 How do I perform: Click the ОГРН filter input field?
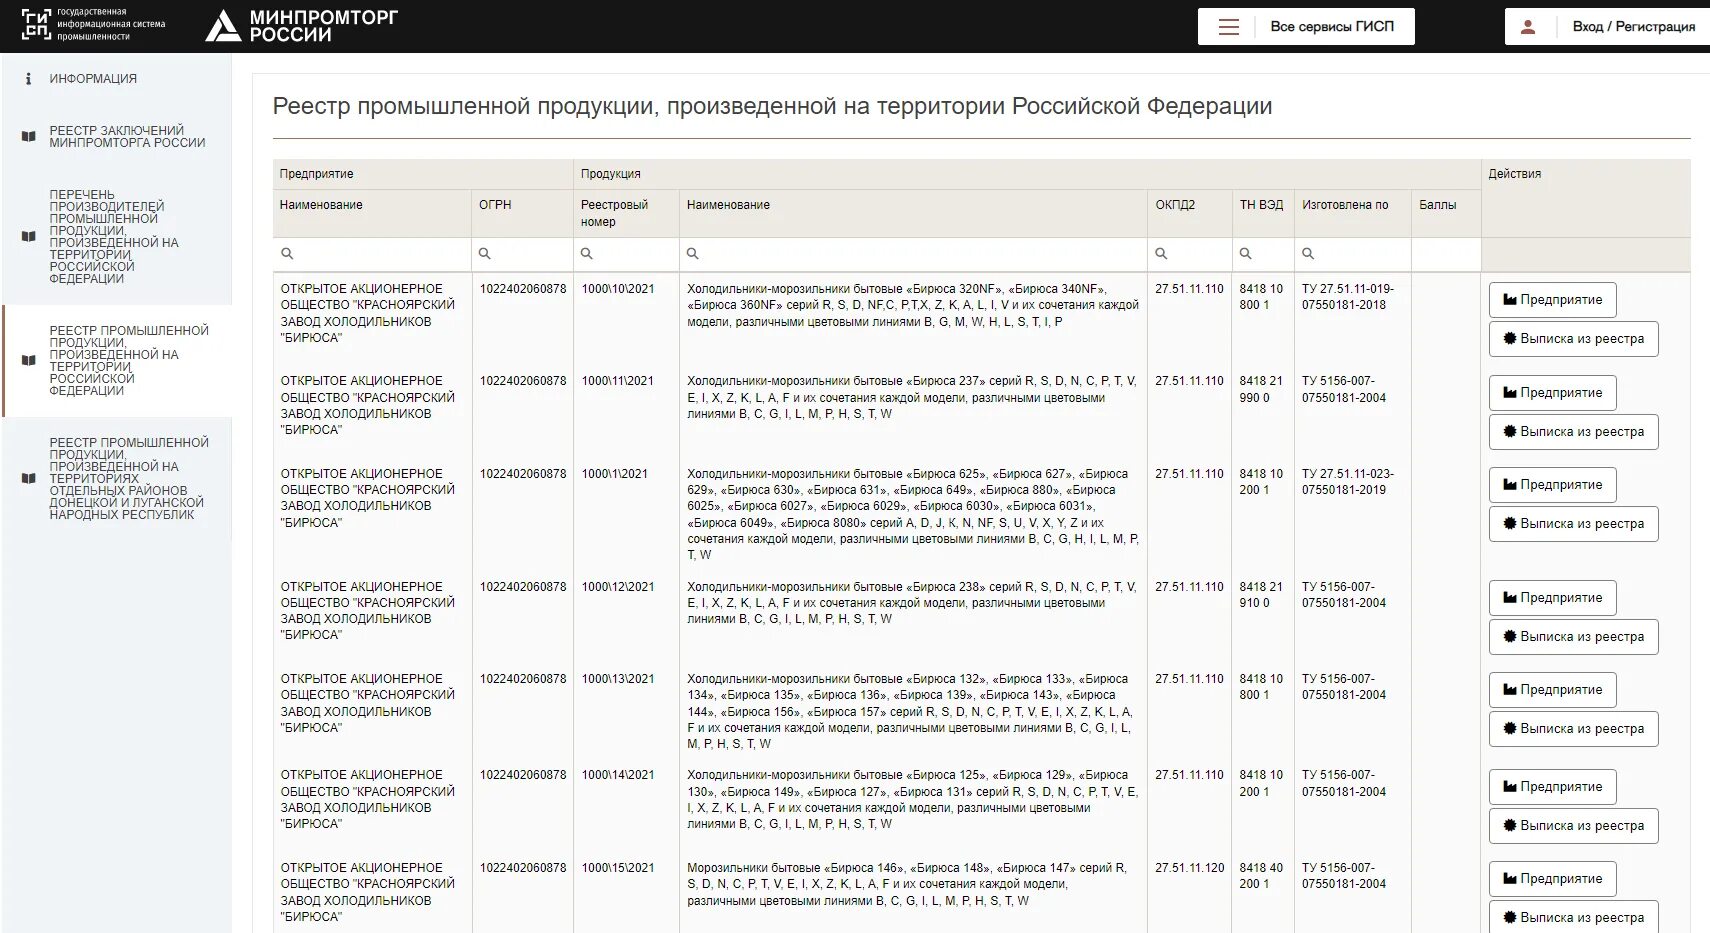(522, 254)
